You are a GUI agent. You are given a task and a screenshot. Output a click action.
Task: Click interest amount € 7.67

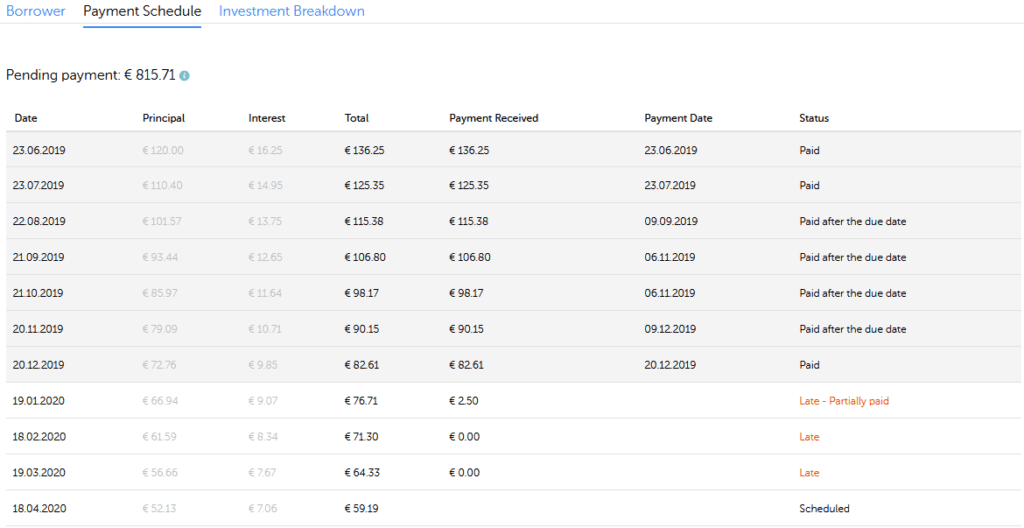tap(263, 472)
